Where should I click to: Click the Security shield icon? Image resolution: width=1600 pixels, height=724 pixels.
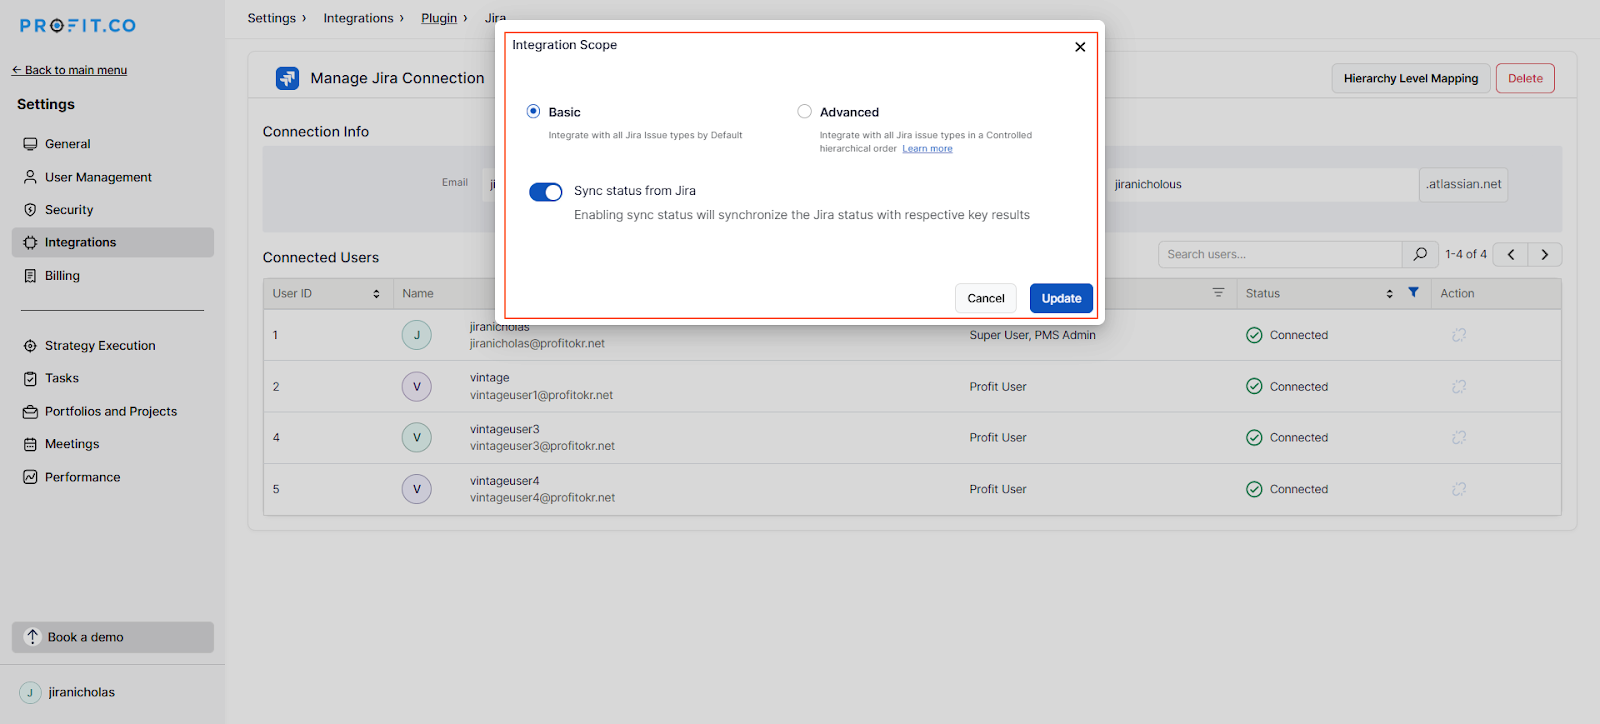[30, 210]
